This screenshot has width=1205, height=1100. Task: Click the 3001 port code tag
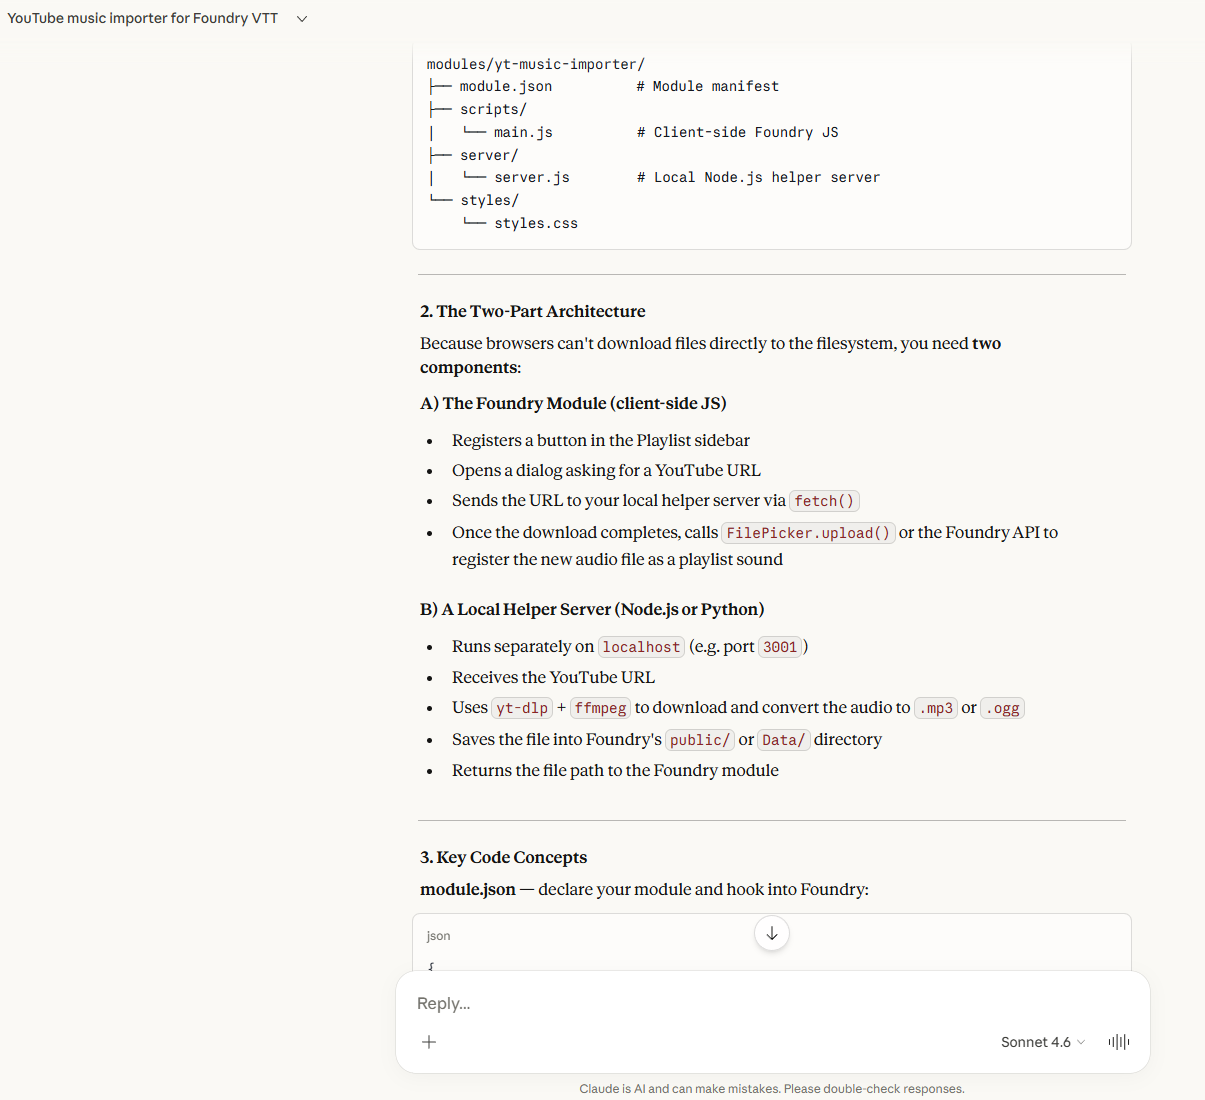pos(780,647)
